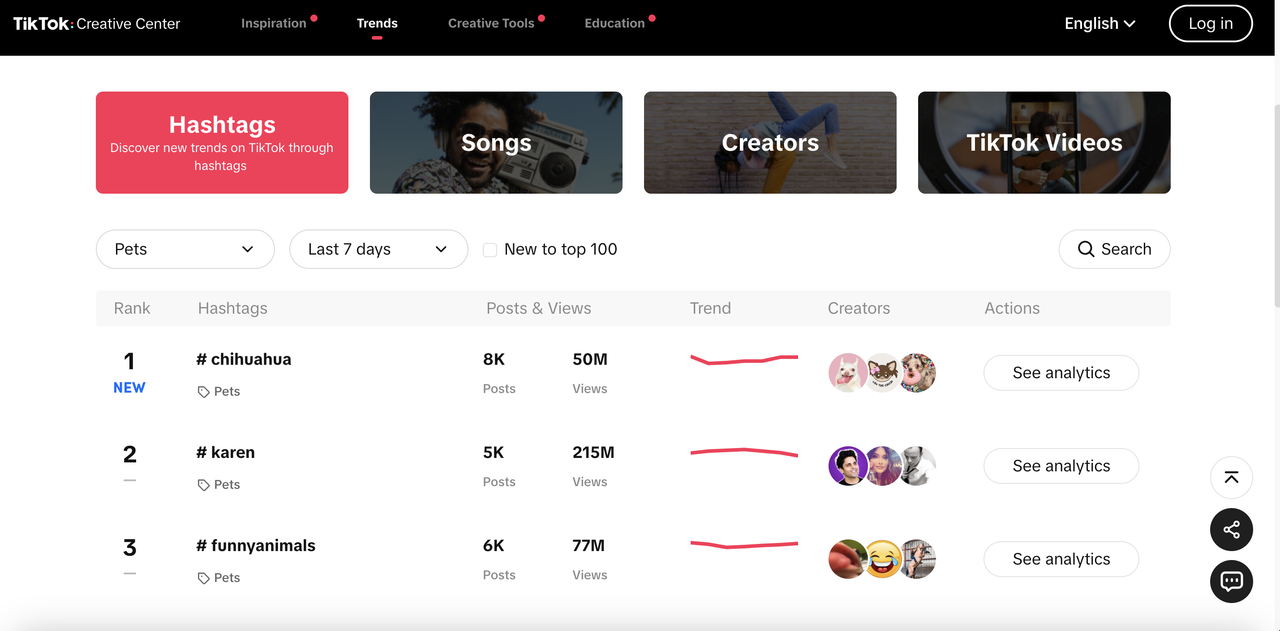This screenshot has height=631, width=1280.
Task: Open the Creative Tools menu
Action: (491, 23)
